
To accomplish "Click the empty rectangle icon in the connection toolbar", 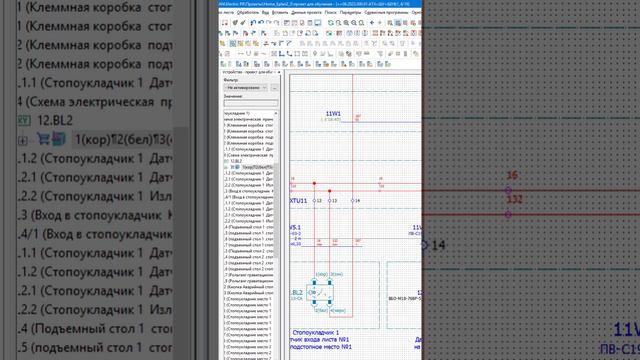I will click(297, 54).
